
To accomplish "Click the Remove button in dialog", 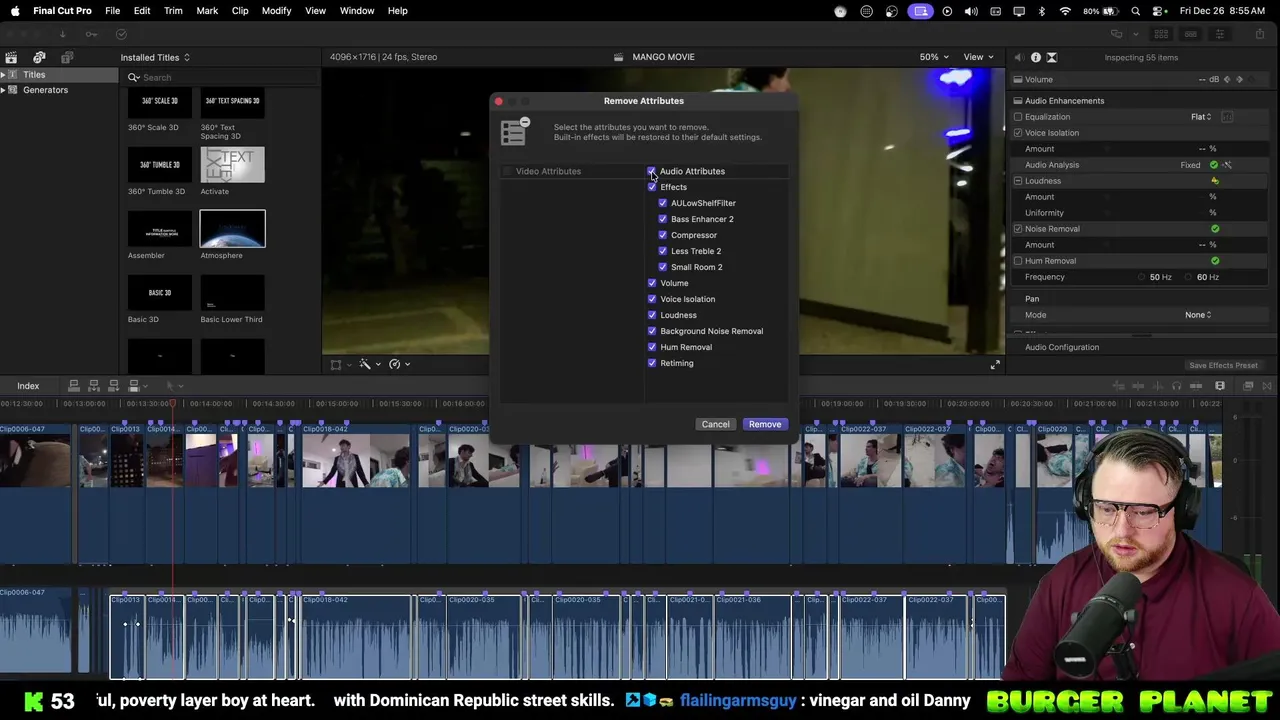I will (765, 424).
